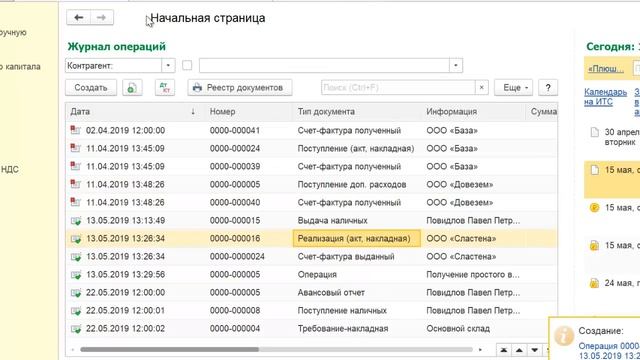Image resolution: width=640 pixels, height=360 pixels.
Task: Click the Журнал операций heading
Action: [x=117, y=47]
